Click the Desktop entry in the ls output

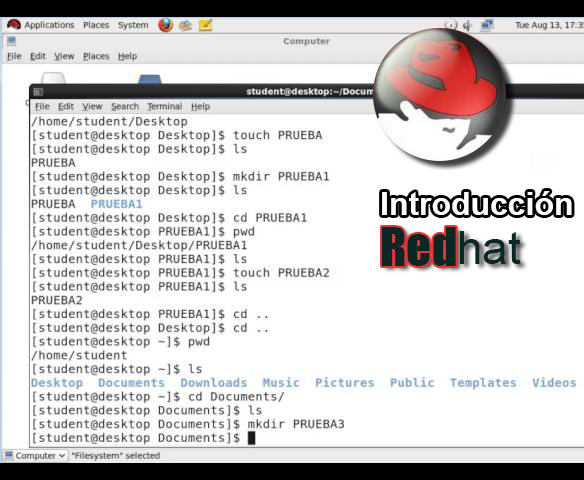[57, 383]
